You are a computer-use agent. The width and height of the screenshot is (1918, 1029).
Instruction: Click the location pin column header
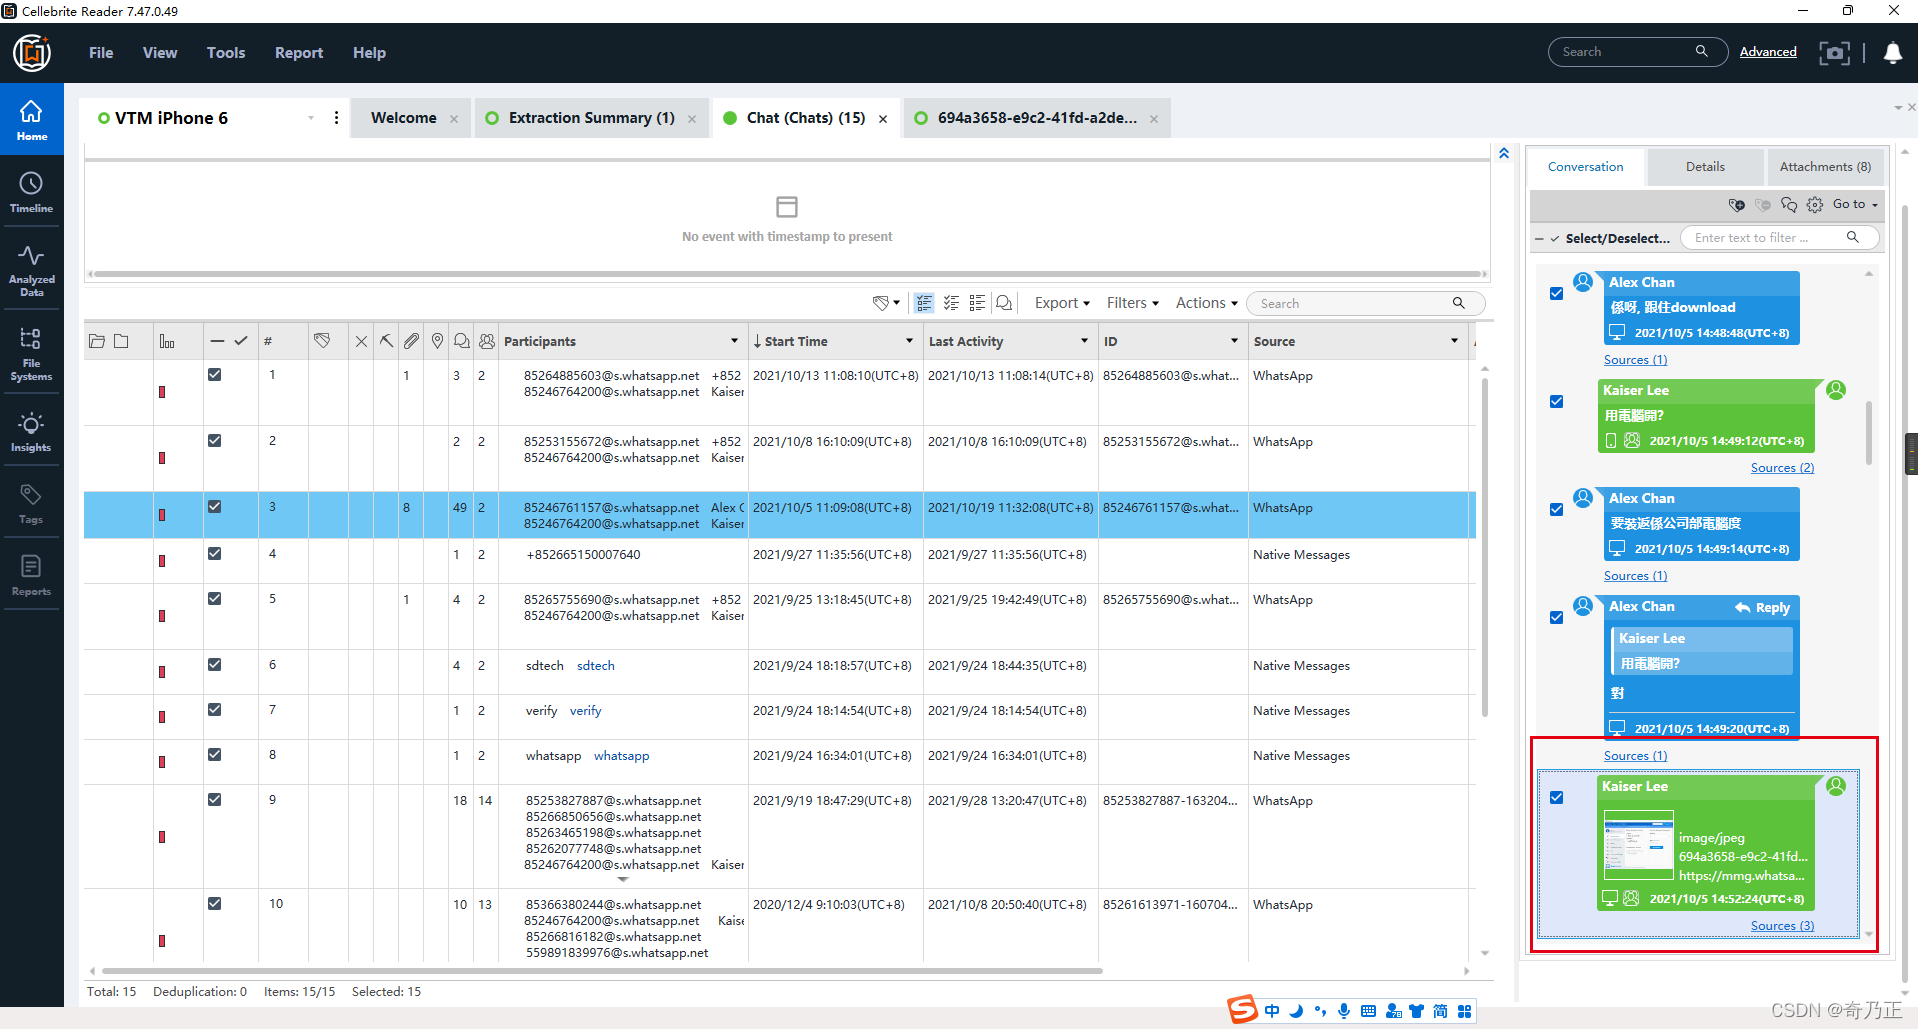[437, 341]
